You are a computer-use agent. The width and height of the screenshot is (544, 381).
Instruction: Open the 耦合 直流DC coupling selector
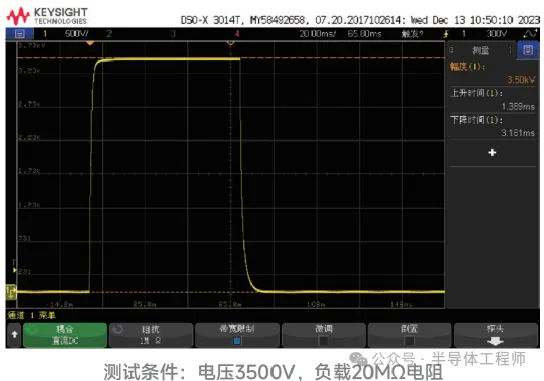tap(65, 335)
